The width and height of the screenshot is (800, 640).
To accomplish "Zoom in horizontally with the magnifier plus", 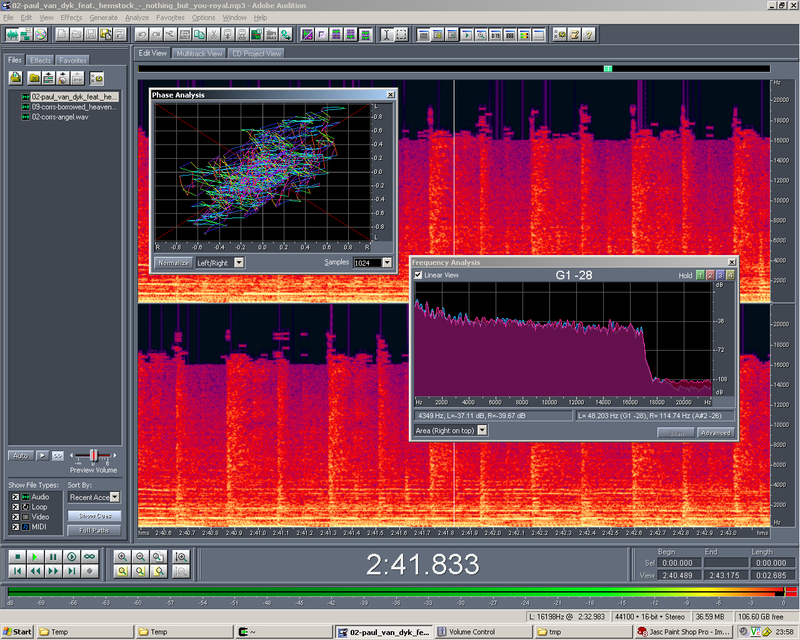I will tap(122, 556).
